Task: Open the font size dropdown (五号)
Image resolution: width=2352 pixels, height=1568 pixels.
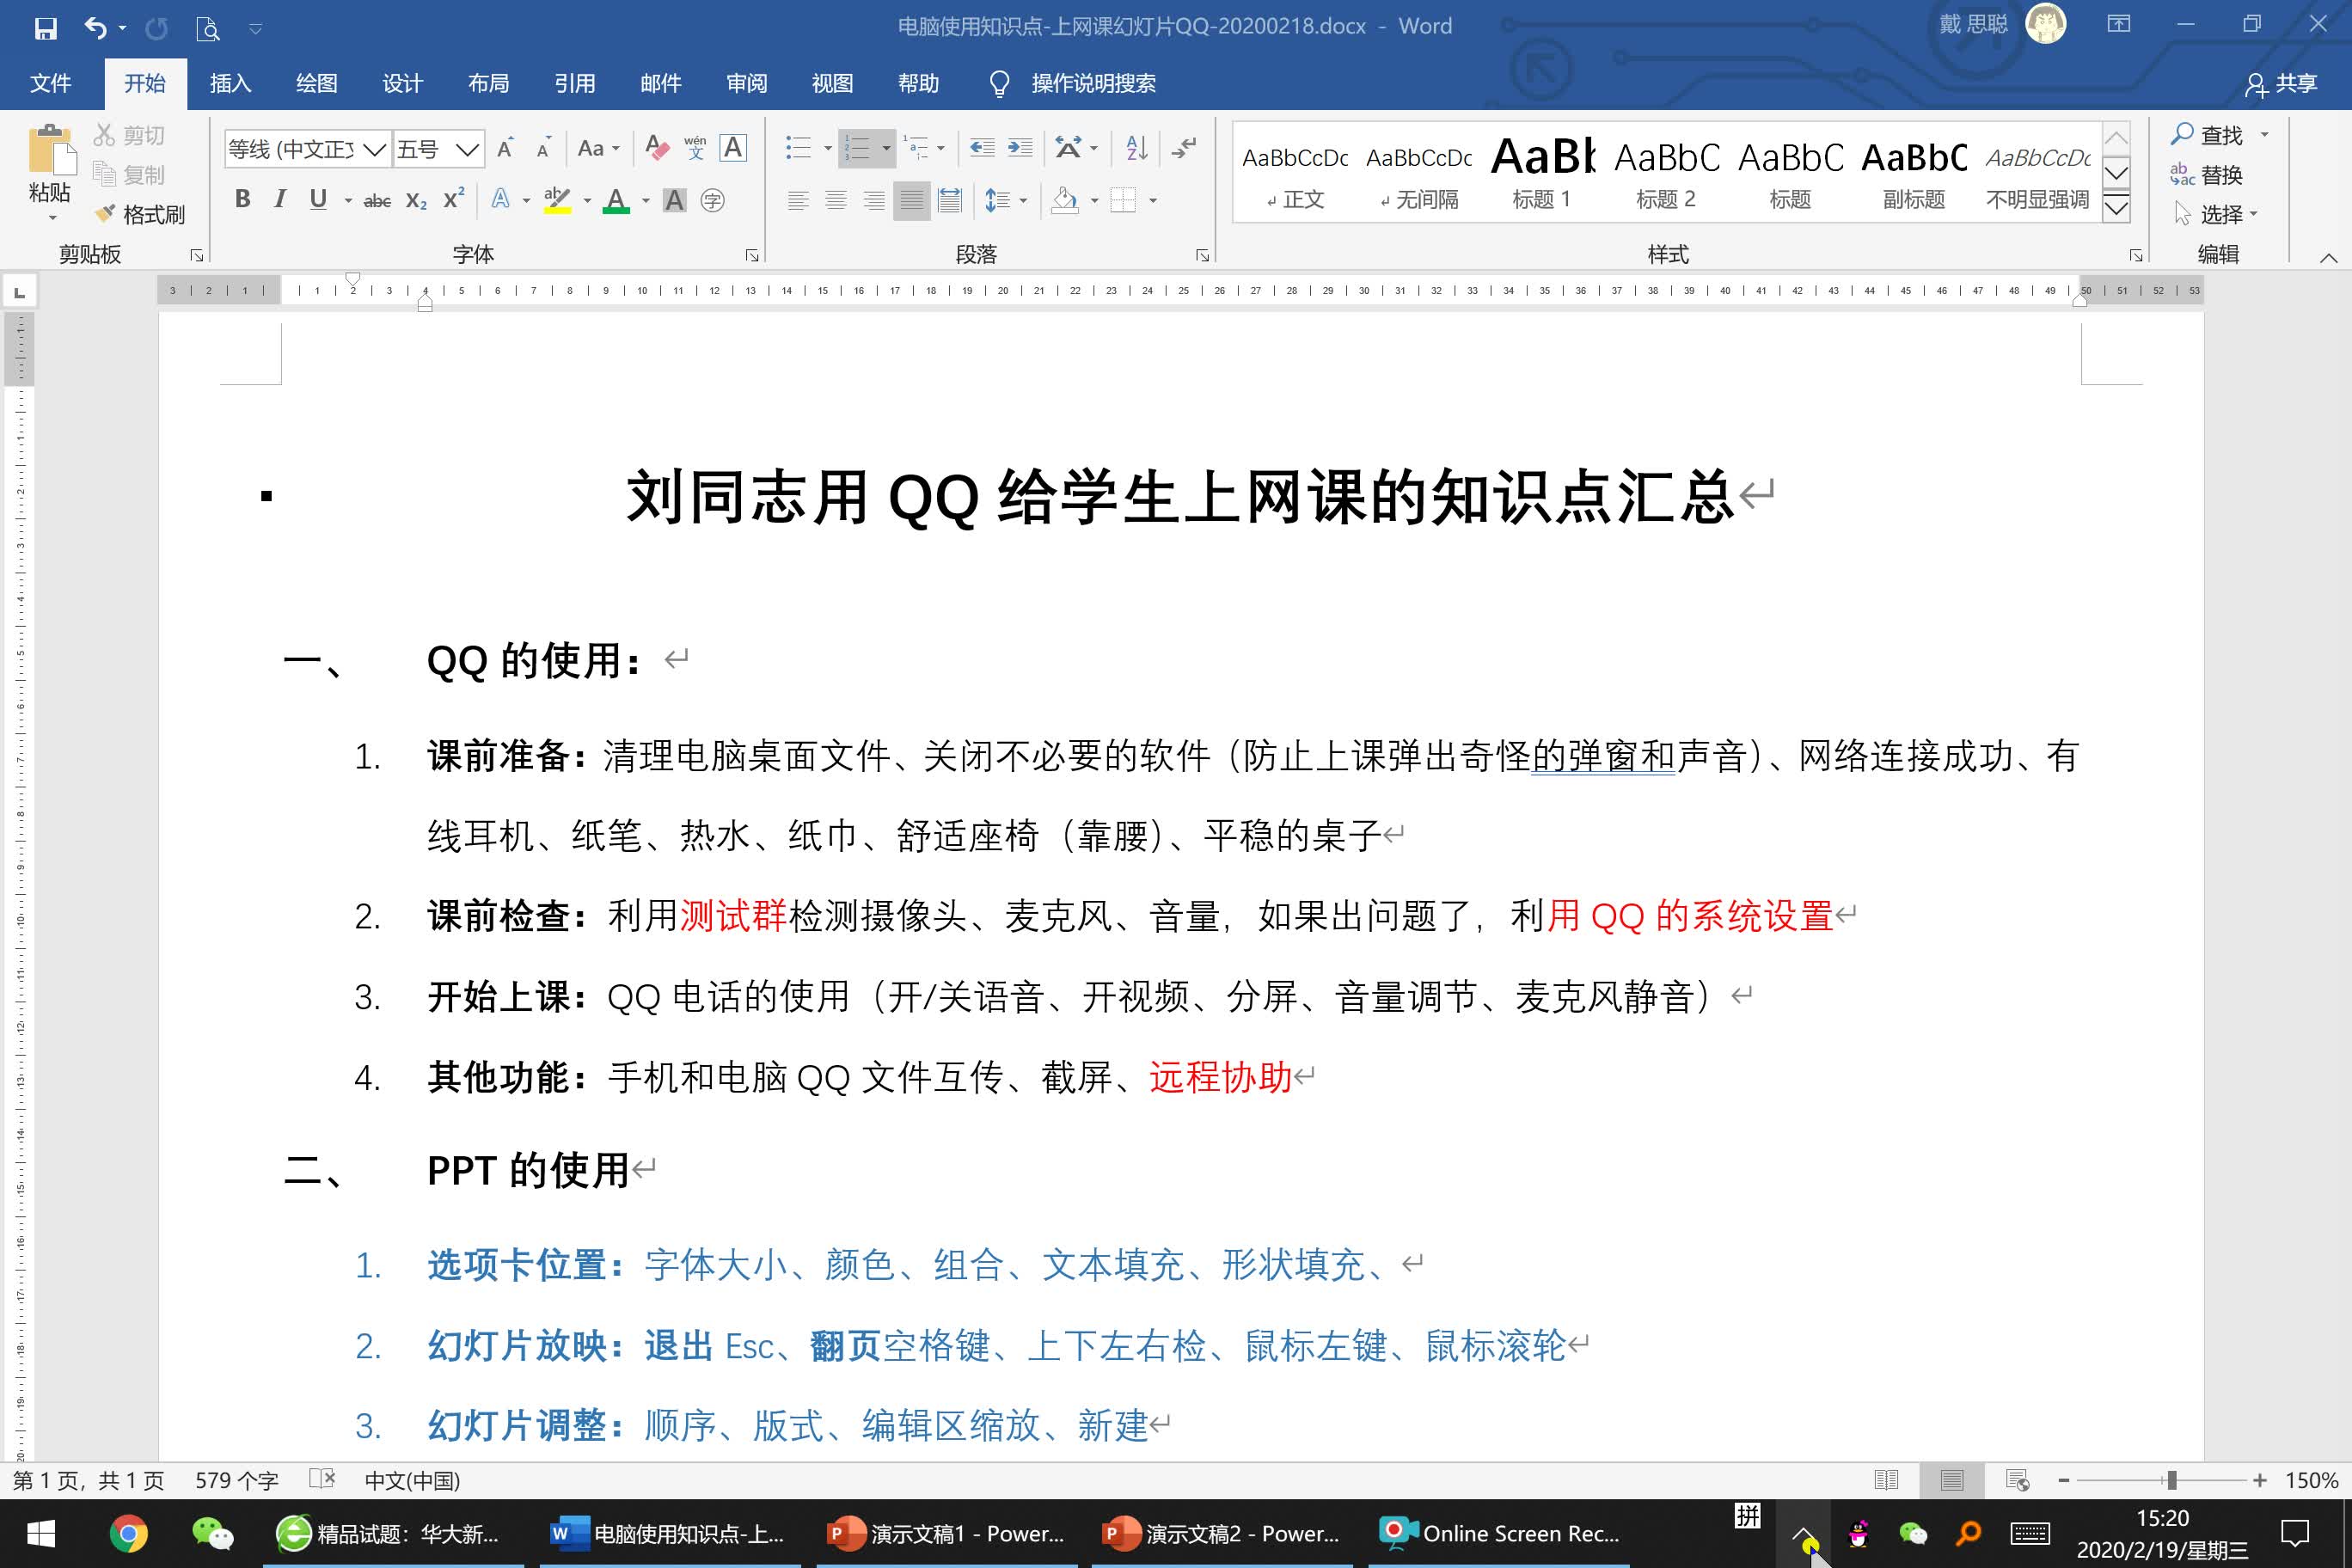Action: click(467, 150)
